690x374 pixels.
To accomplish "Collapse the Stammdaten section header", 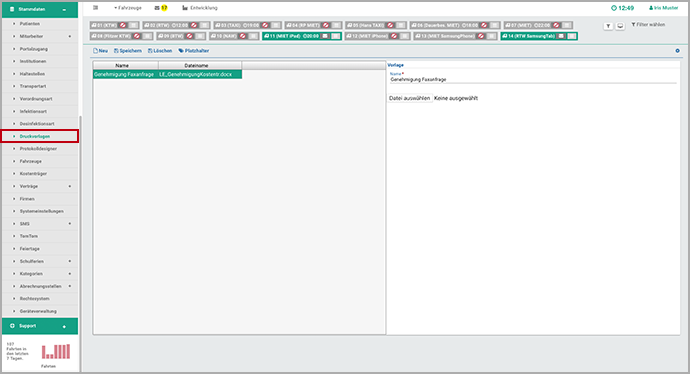I will [40, 9].
